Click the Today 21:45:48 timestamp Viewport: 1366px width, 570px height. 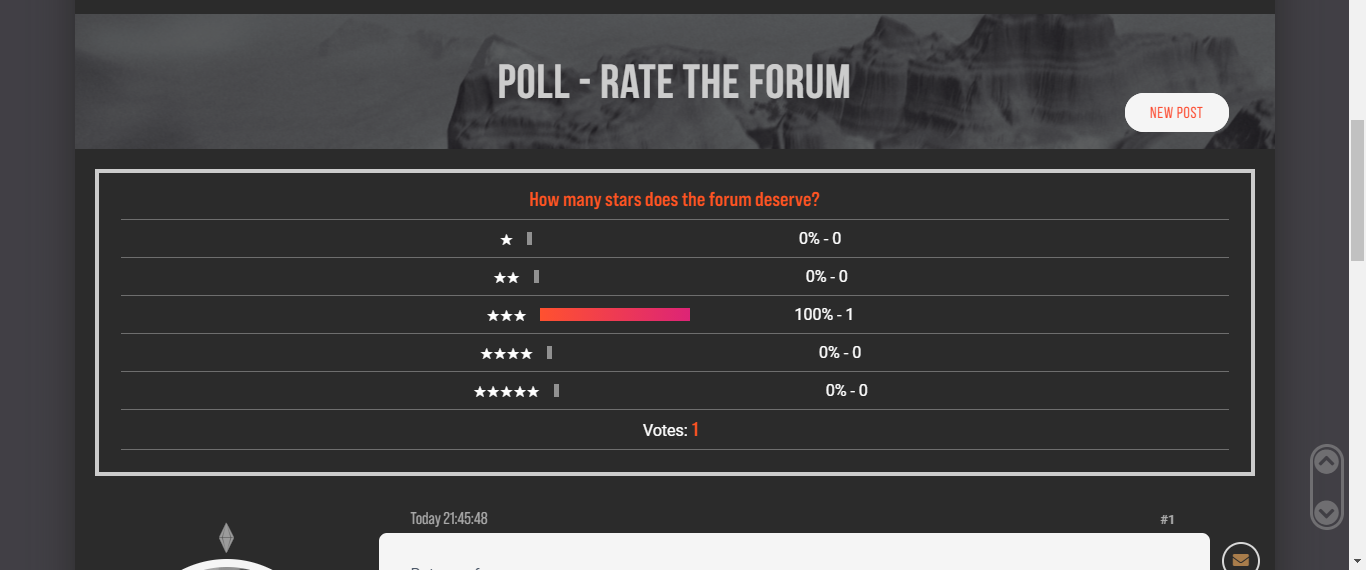(x=449, y=518)
